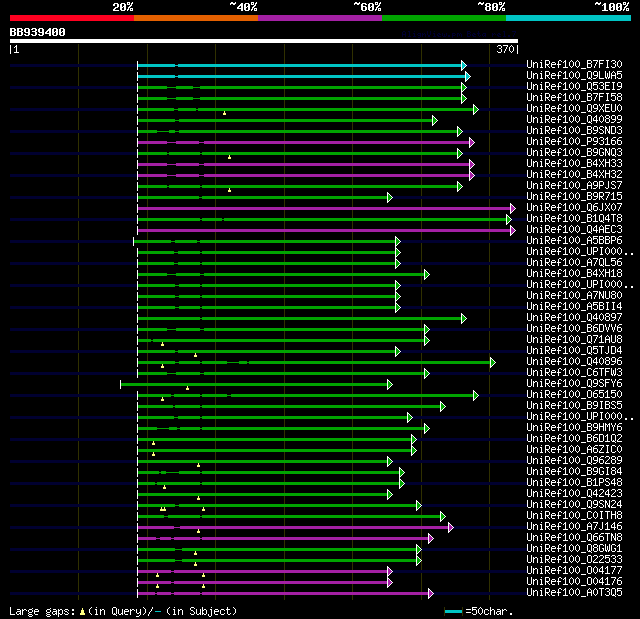
Task: Click the purple arrowhead of the UniRef100_A7J146 alignment
Action: click(451, 528)
